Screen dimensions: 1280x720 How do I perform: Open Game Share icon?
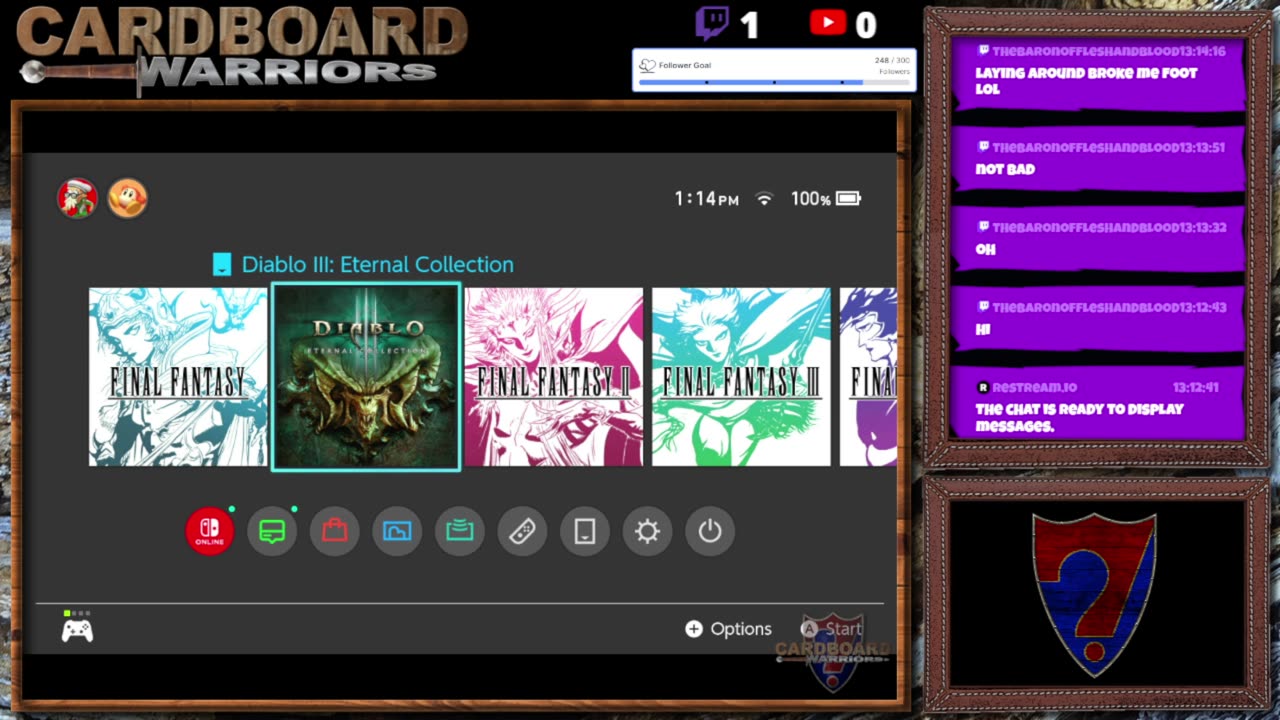(460, 531)
